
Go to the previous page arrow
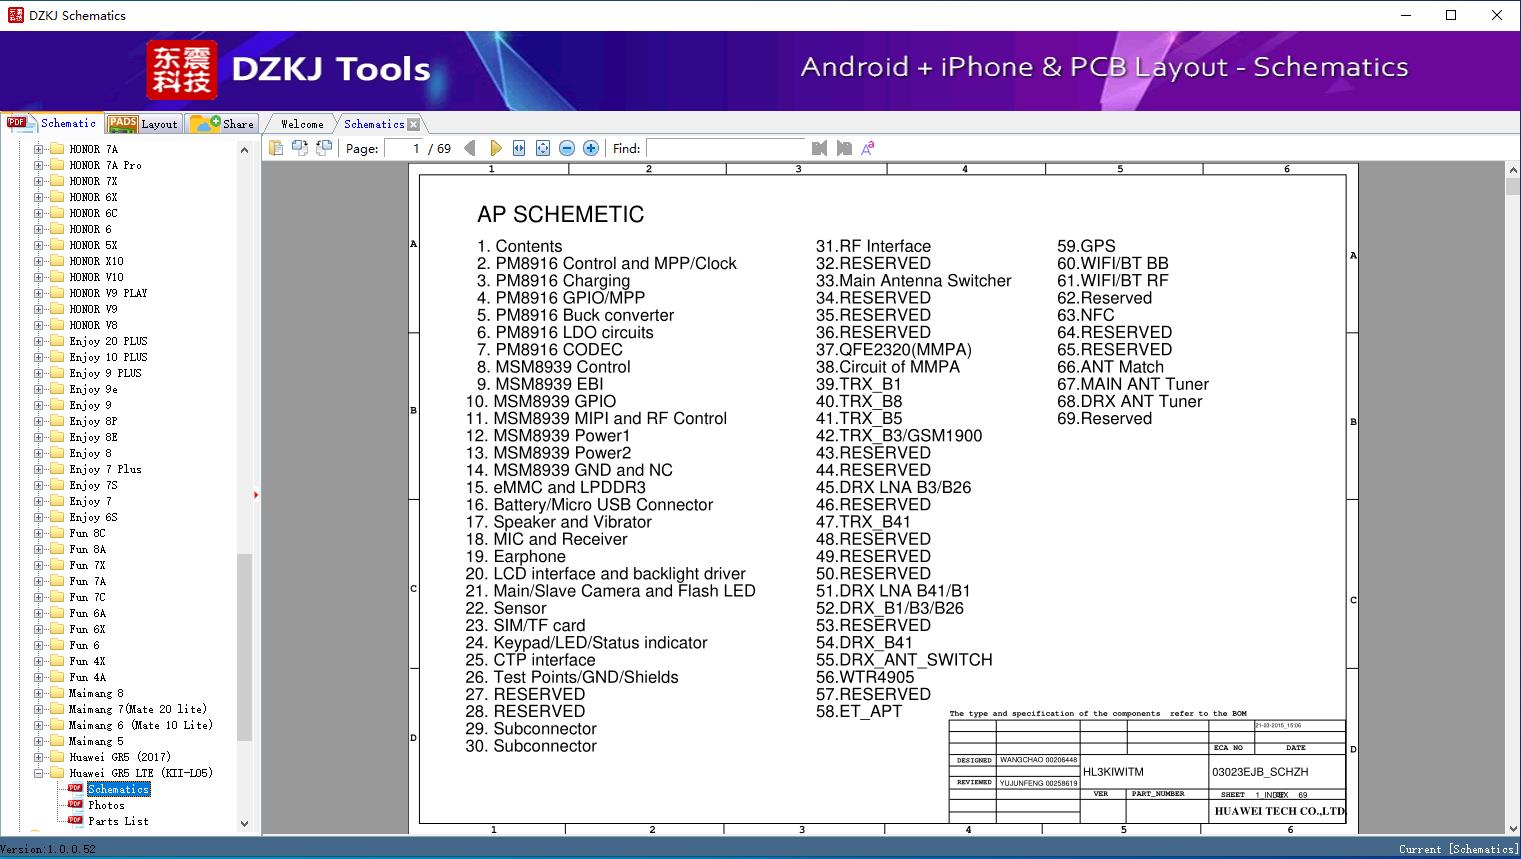(x=470, y=148)
